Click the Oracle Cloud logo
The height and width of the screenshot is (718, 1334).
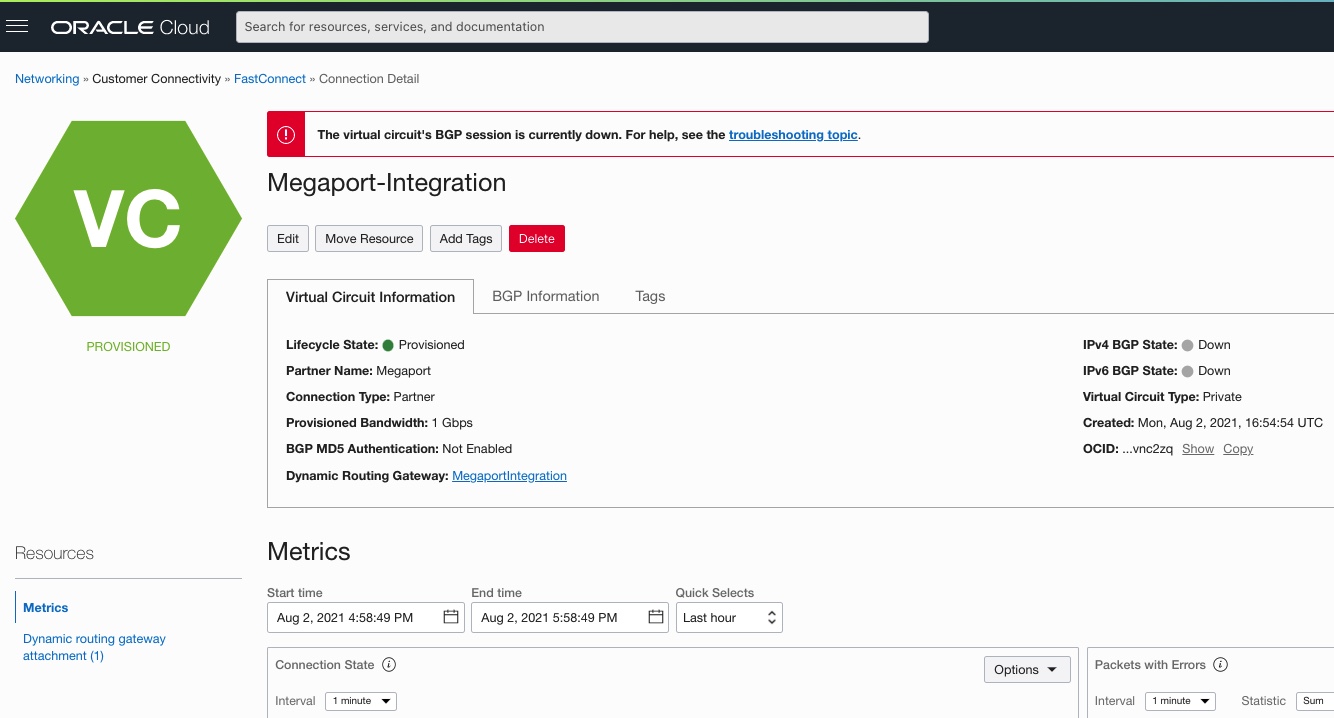(x=131, y=27)
